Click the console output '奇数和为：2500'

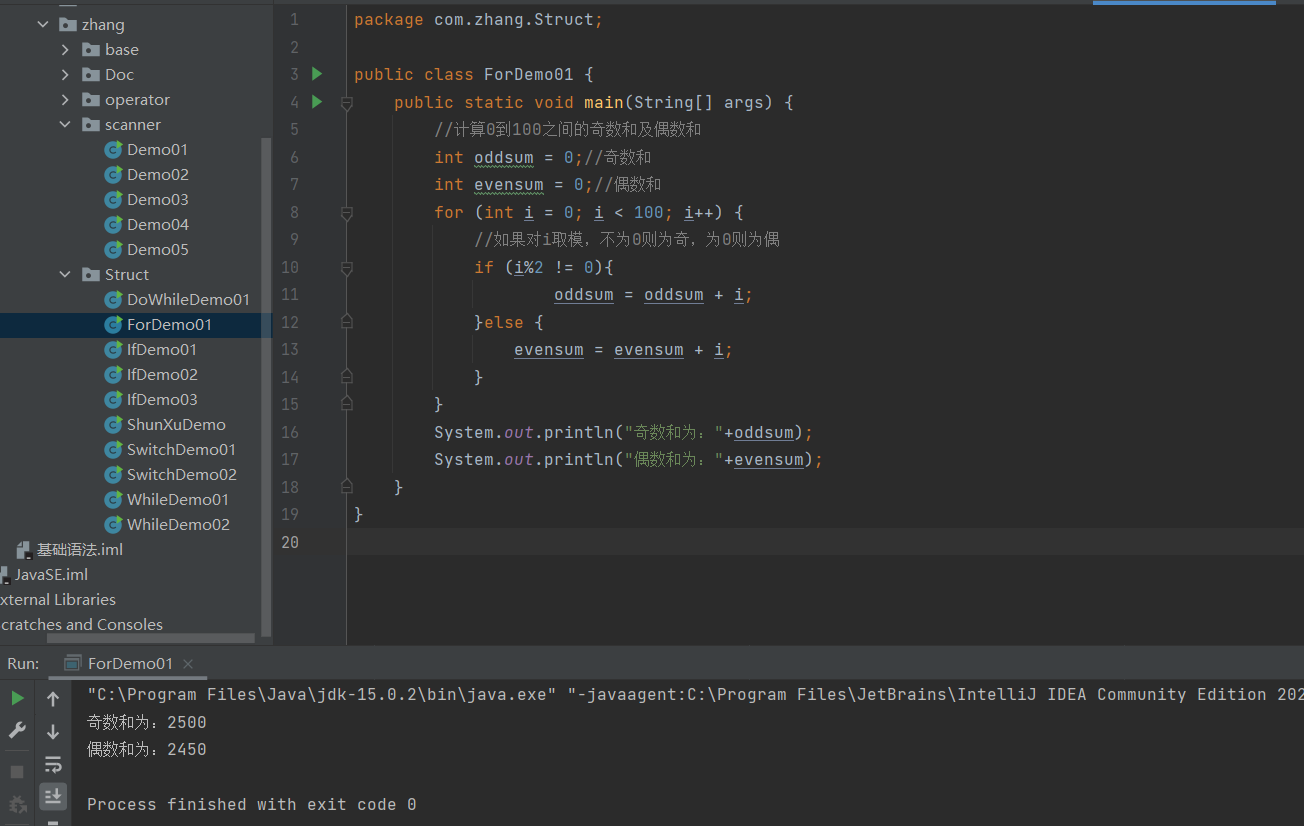click(x=147, y=722)
